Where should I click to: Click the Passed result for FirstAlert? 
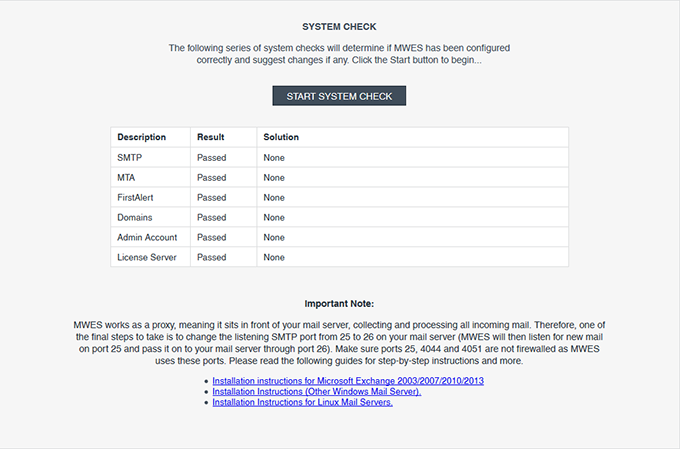[x=212, y=198]
